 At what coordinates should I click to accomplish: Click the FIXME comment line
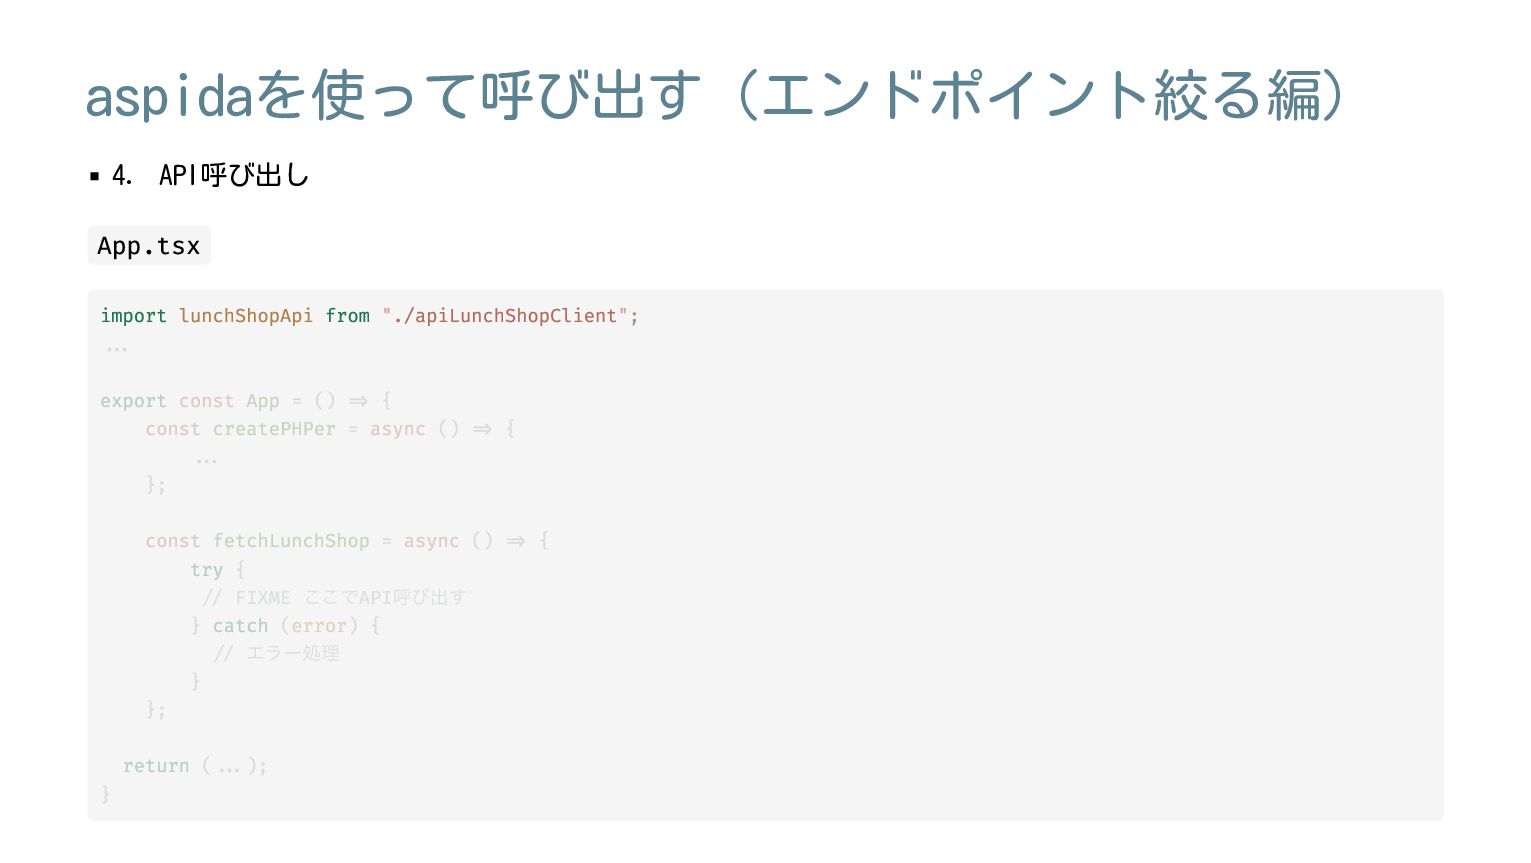click(335, 598)
